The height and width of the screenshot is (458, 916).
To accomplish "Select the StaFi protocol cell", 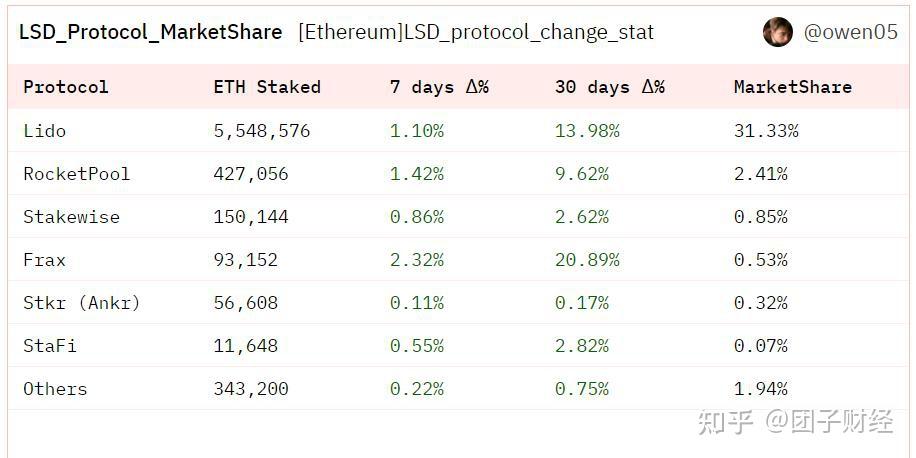I will click(x=50, y=346).
